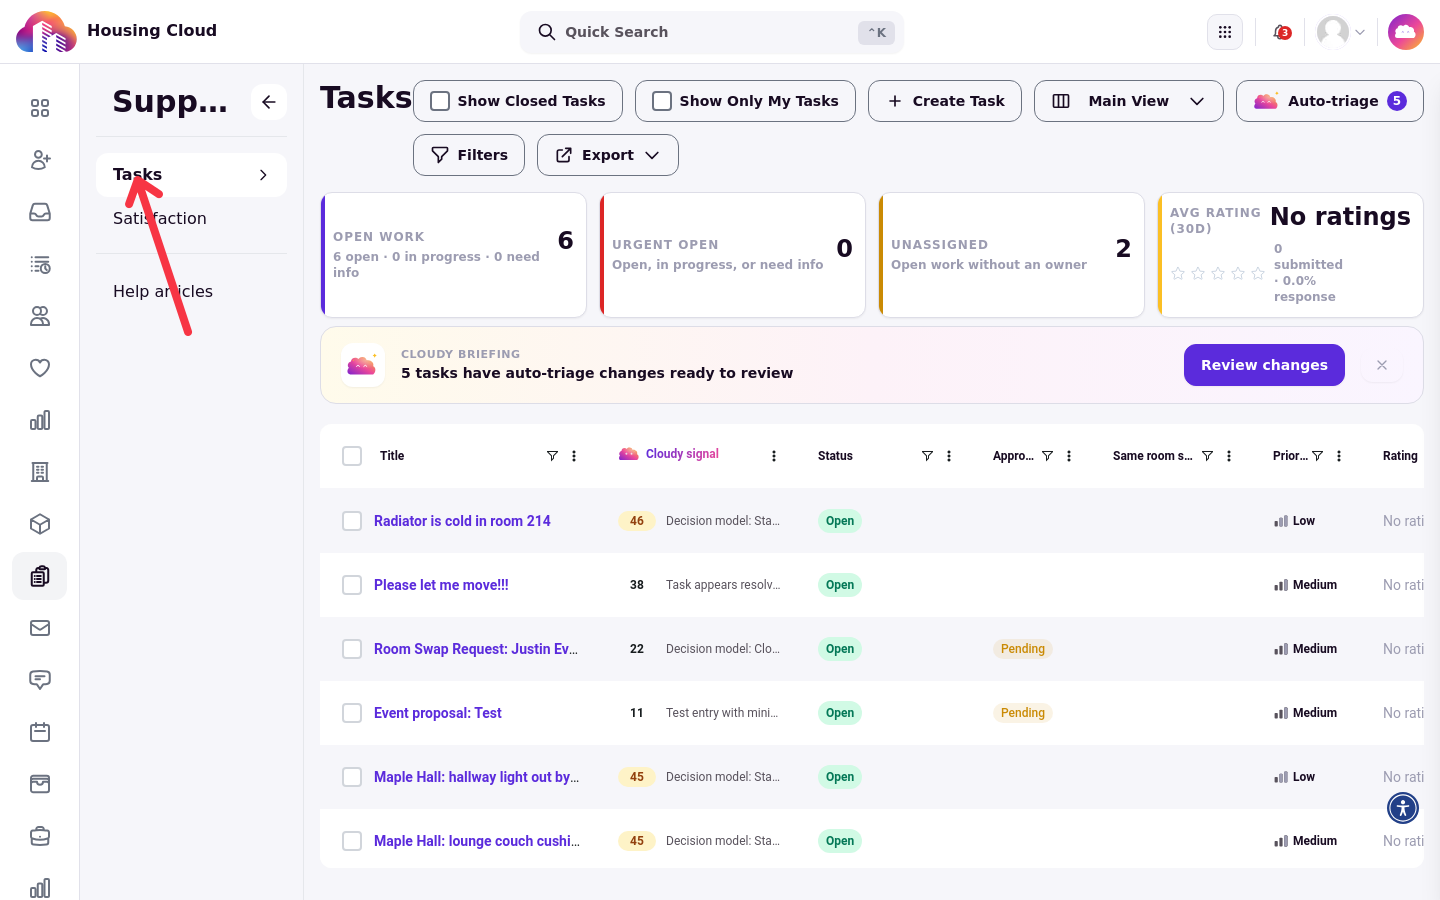Viewport: 1440px width, 900px height.
Task: Filter the Title column
Action: [x=552, y=456]
